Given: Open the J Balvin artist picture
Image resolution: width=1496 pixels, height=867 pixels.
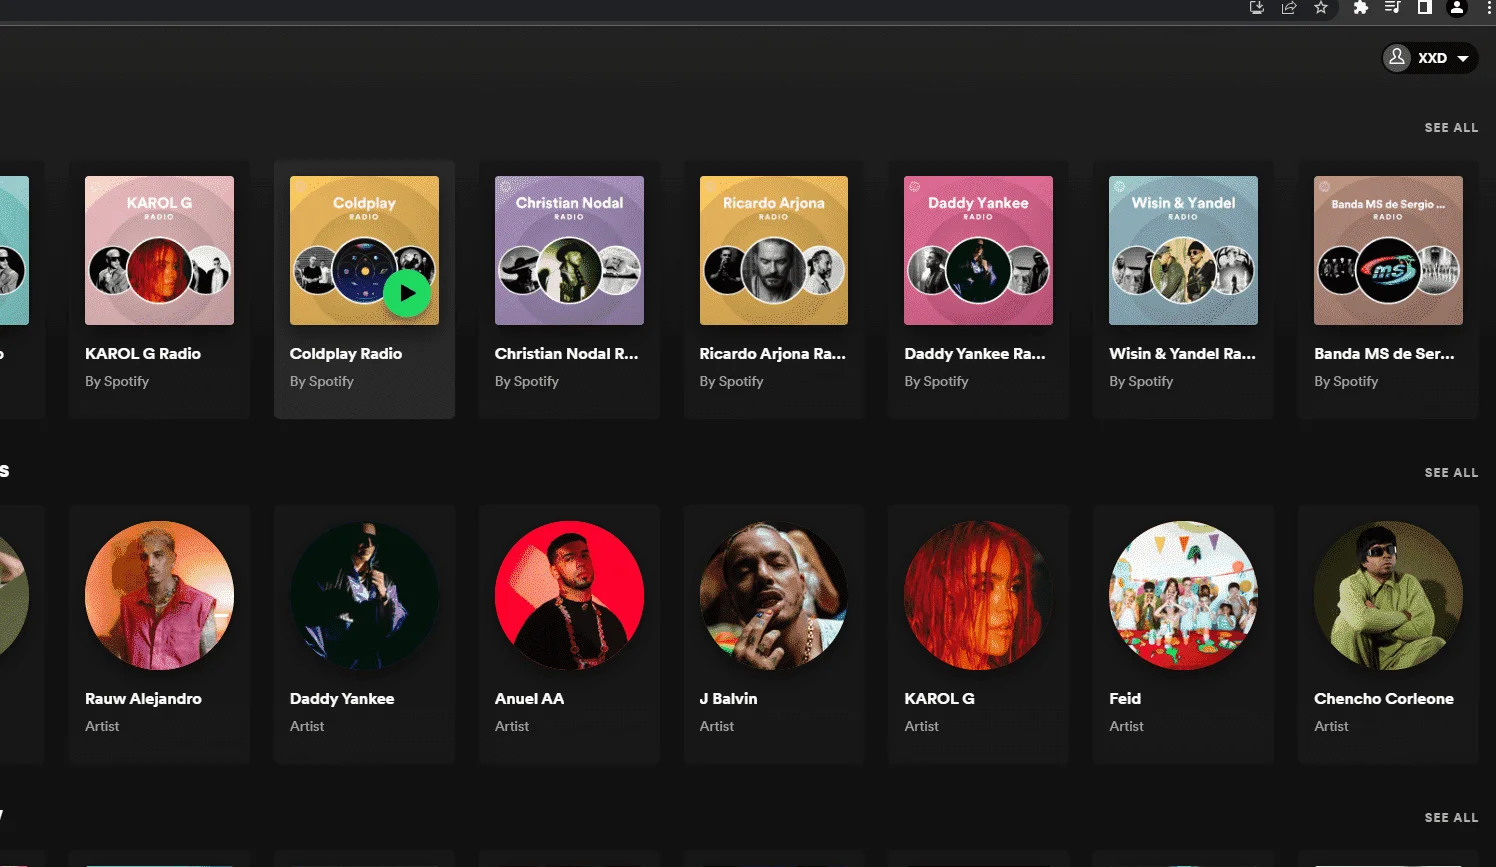Looking at the screenshot, I should [x=774, y=595].
